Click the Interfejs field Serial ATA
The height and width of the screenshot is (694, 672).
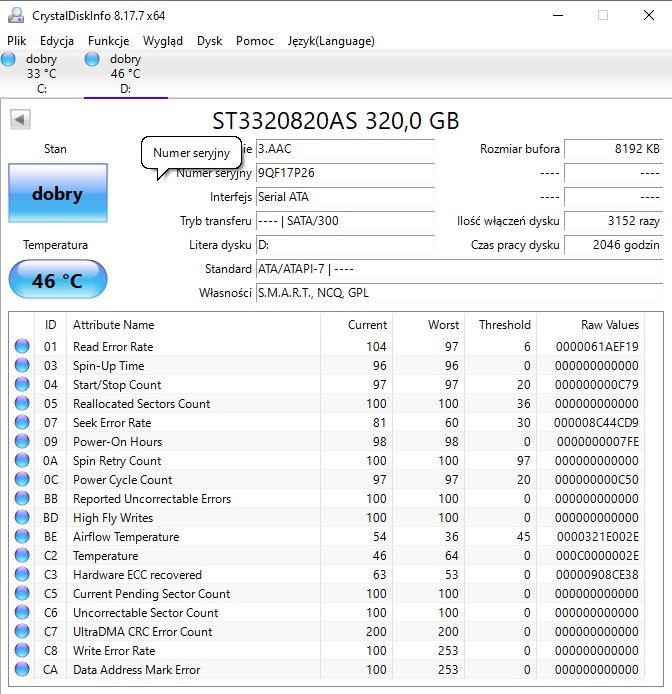(x=345, y=197)
